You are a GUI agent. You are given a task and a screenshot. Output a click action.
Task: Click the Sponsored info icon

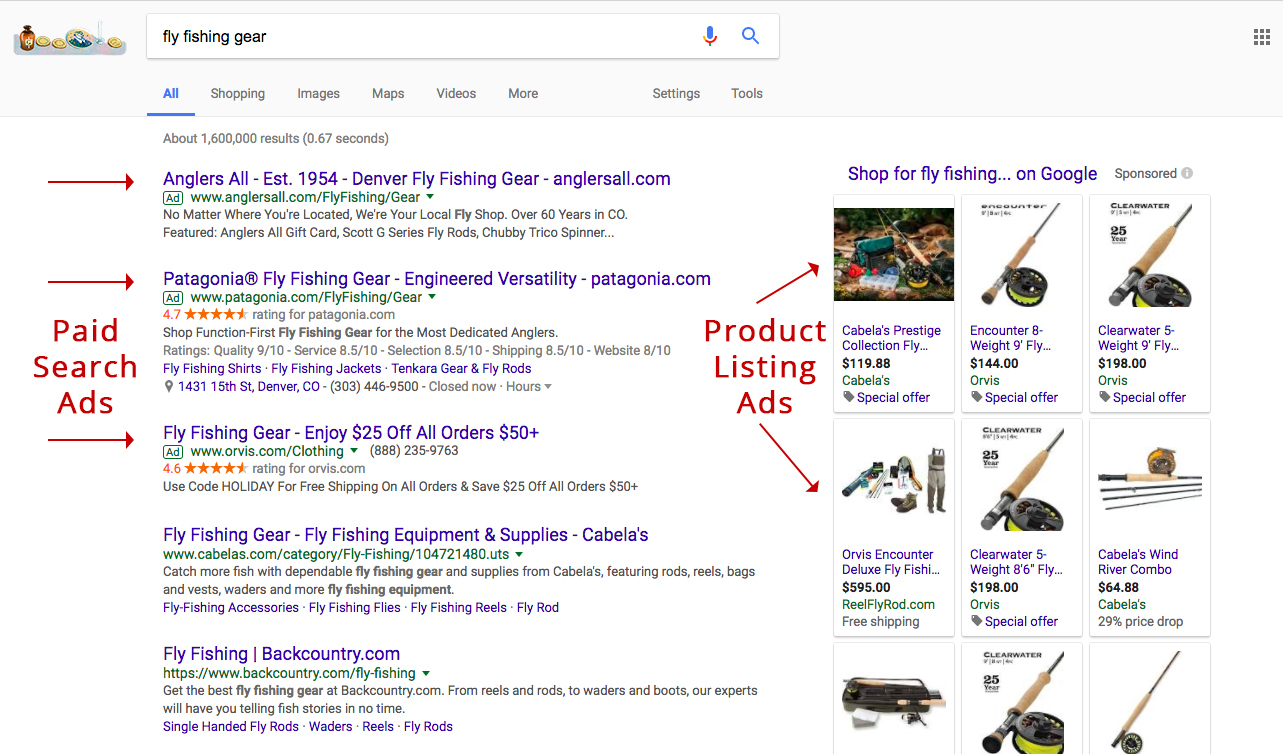[1187, 173]
